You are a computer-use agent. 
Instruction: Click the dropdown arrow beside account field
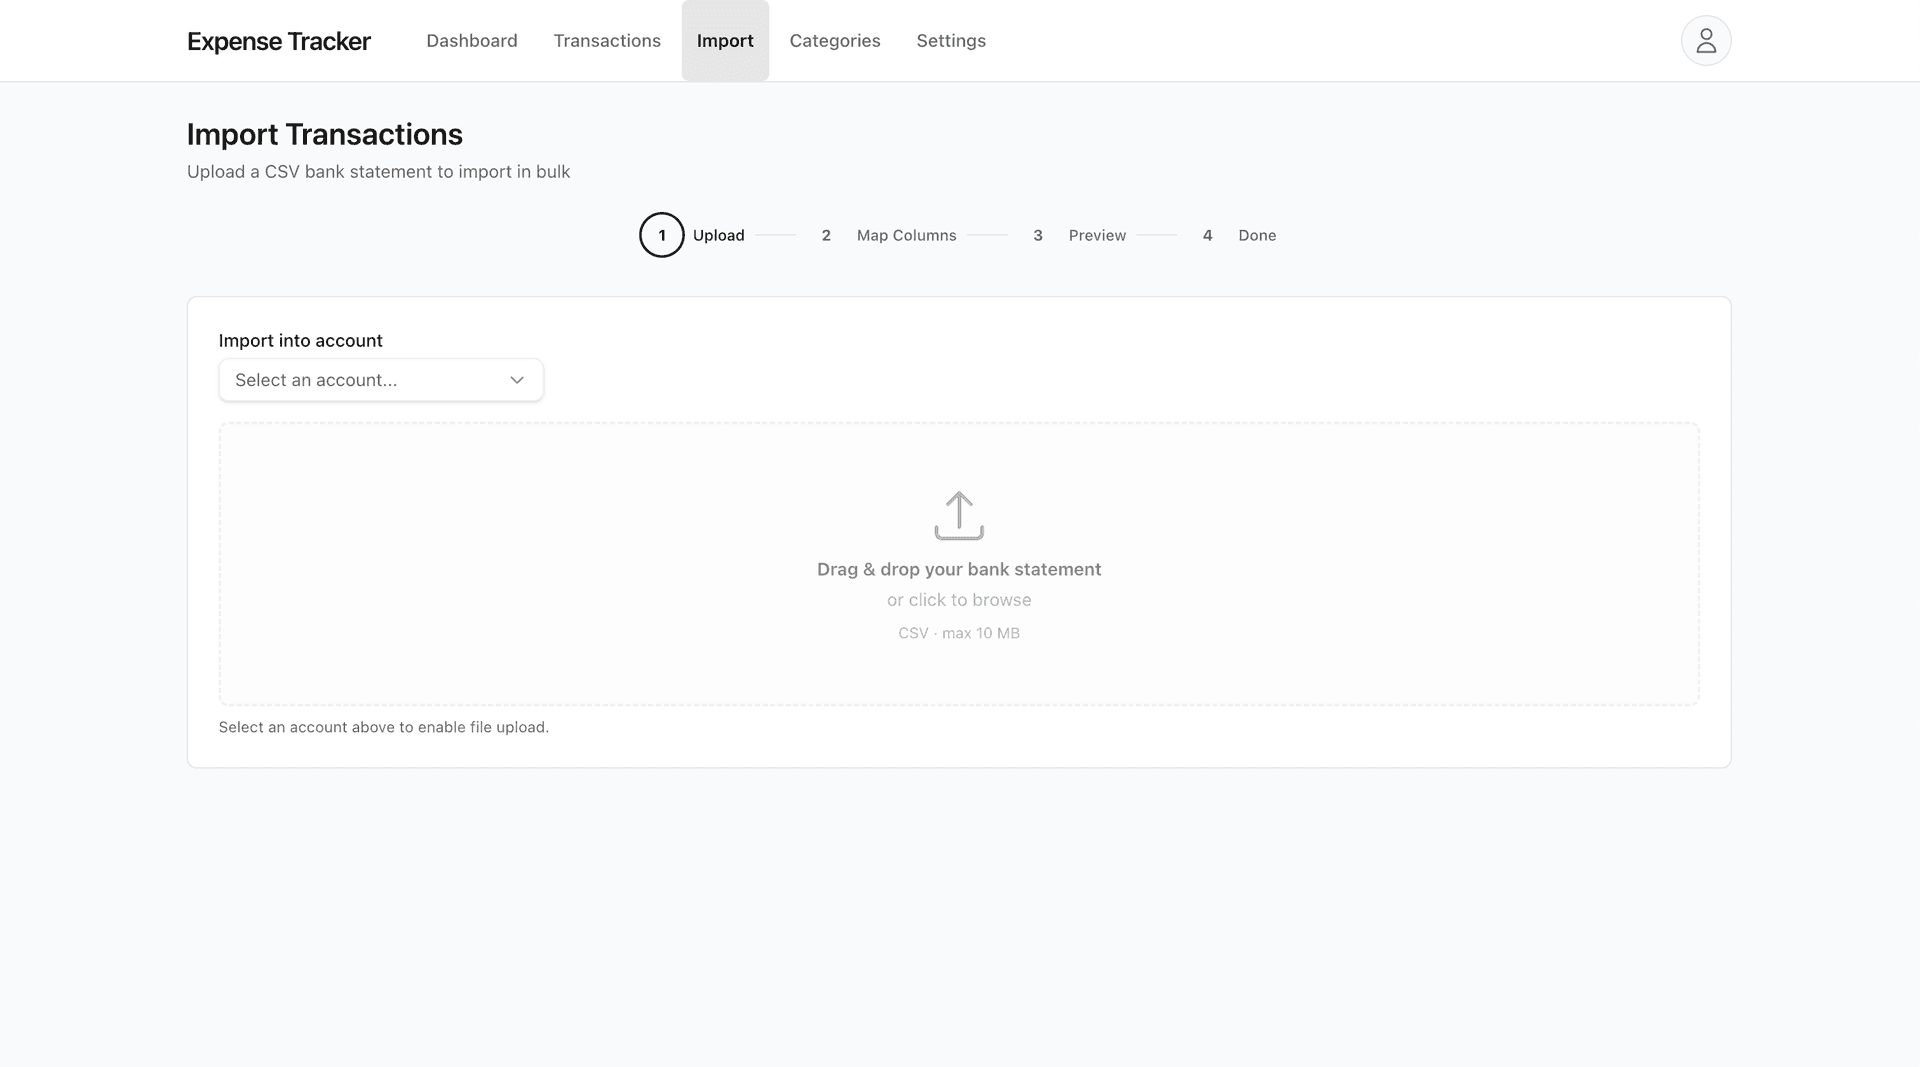(517, 380)
